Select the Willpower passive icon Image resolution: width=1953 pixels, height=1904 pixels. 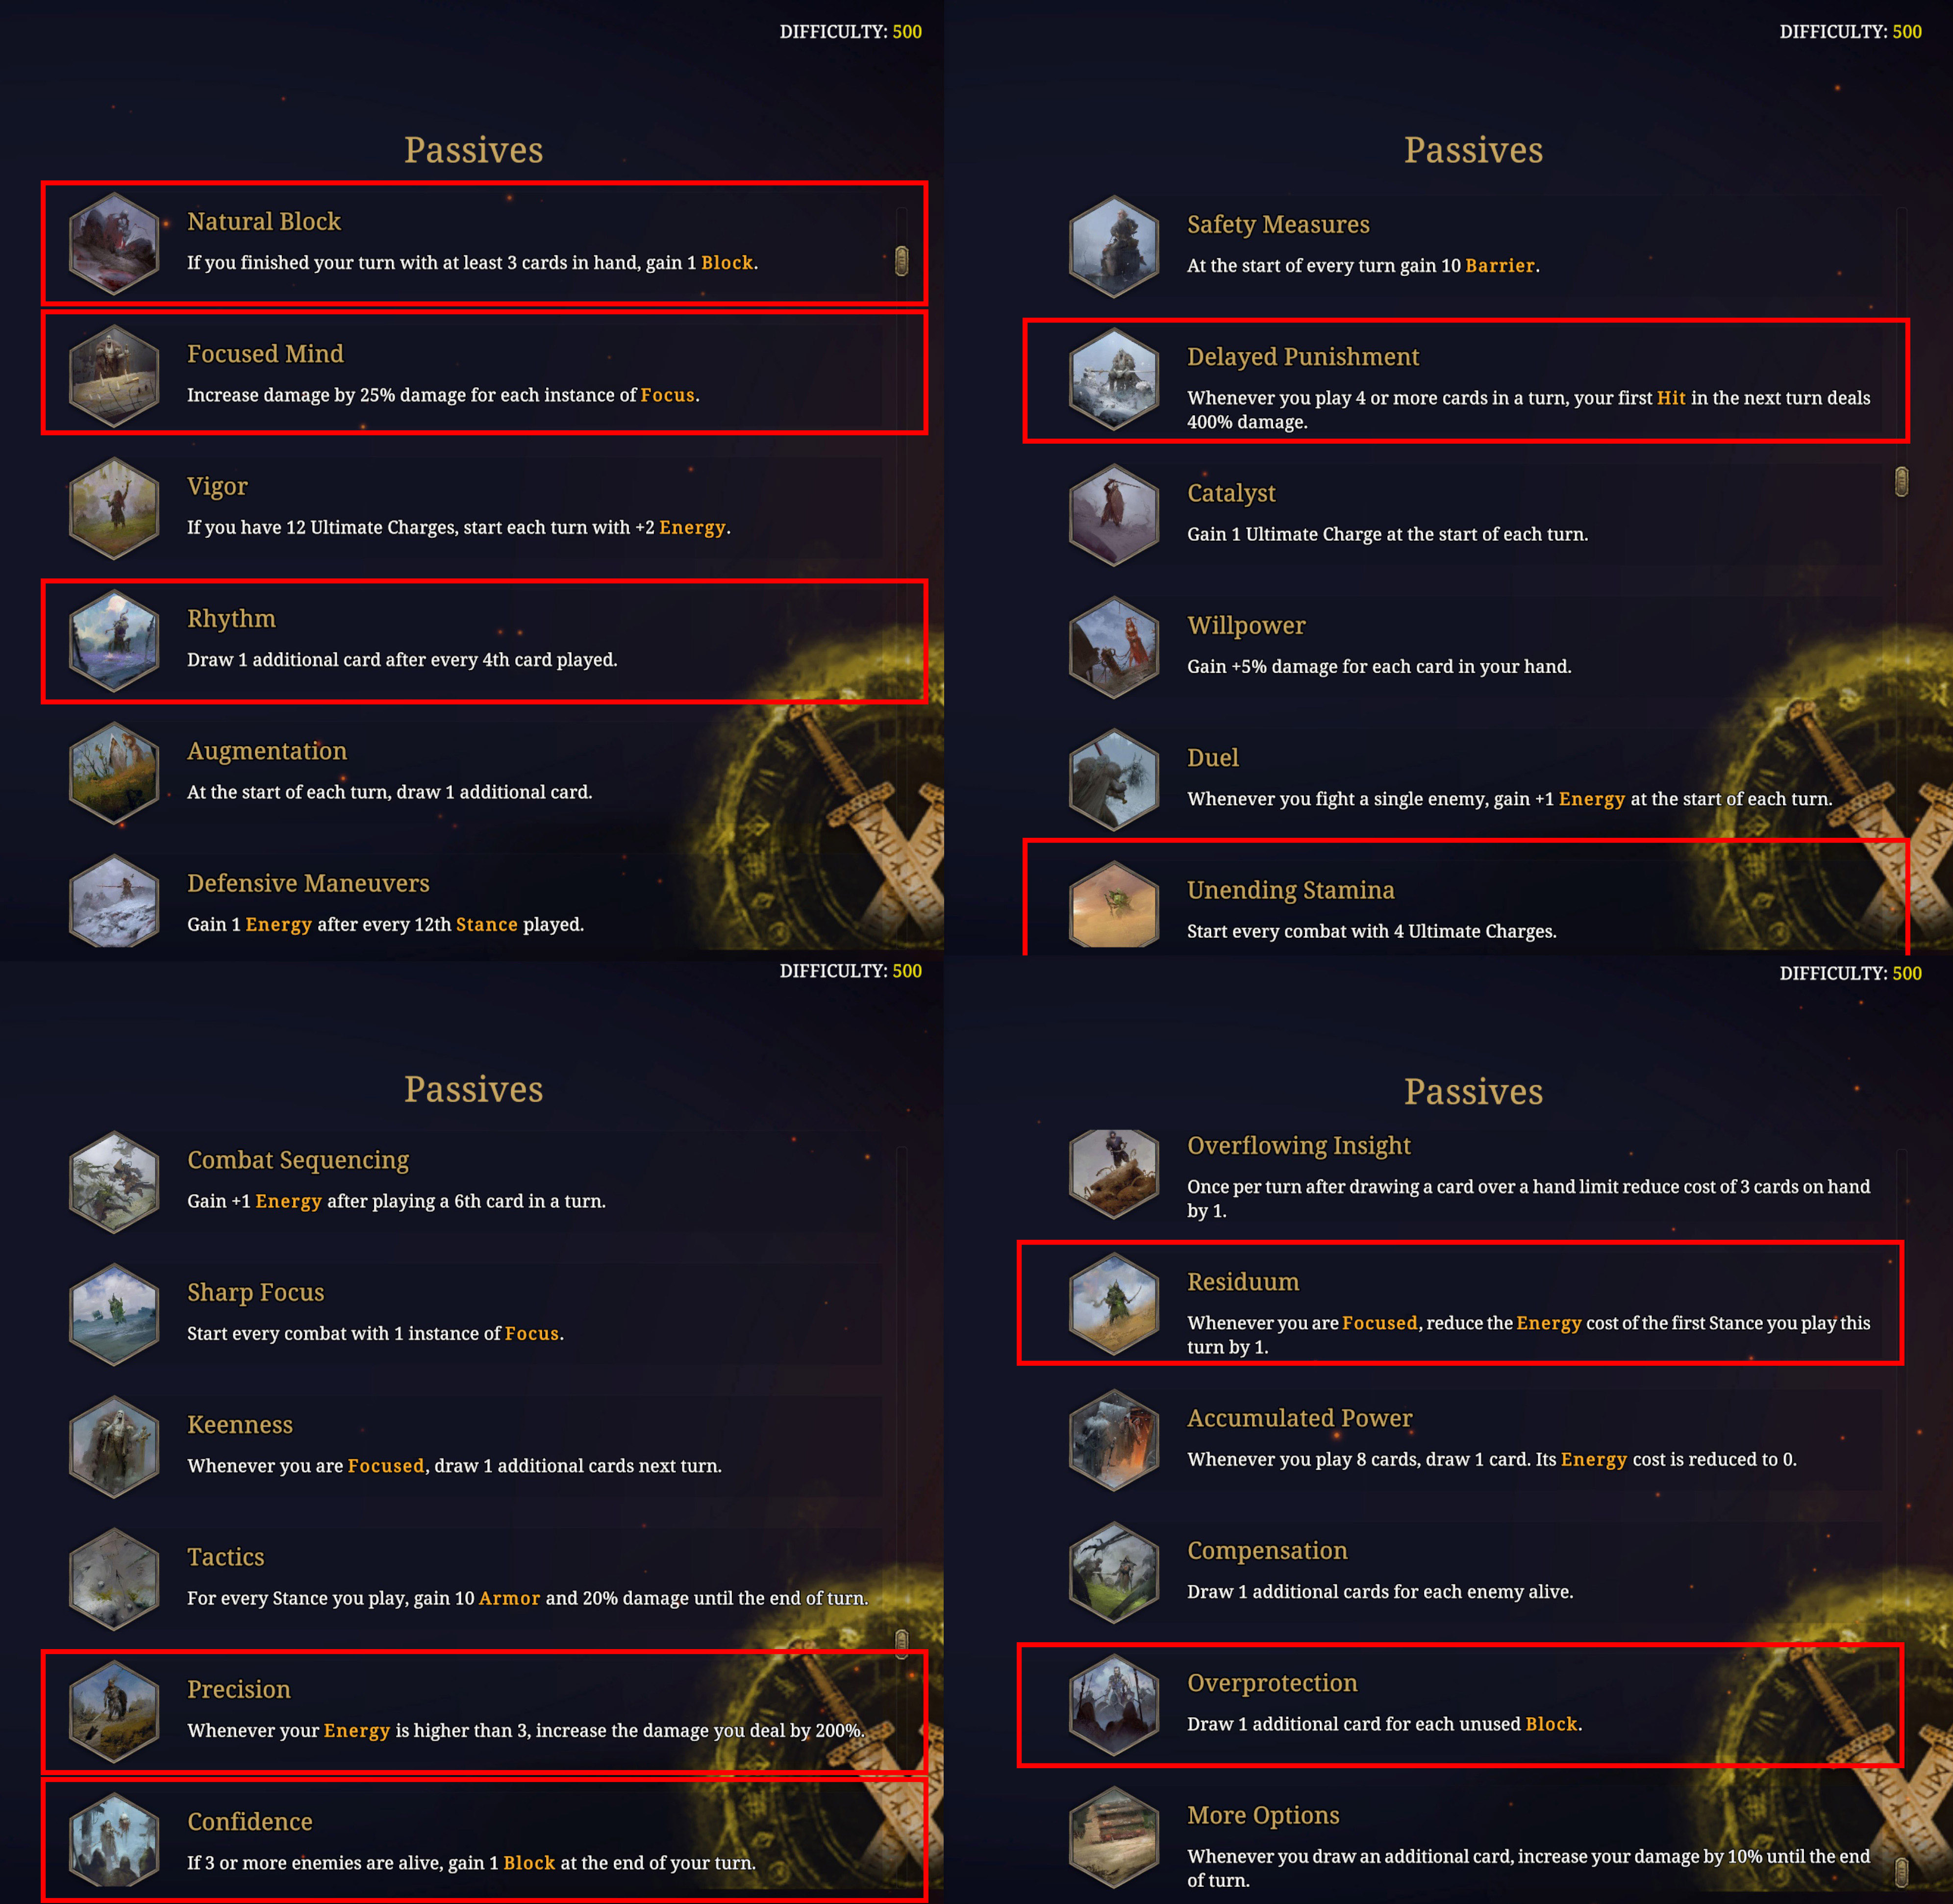point(1114,647)
